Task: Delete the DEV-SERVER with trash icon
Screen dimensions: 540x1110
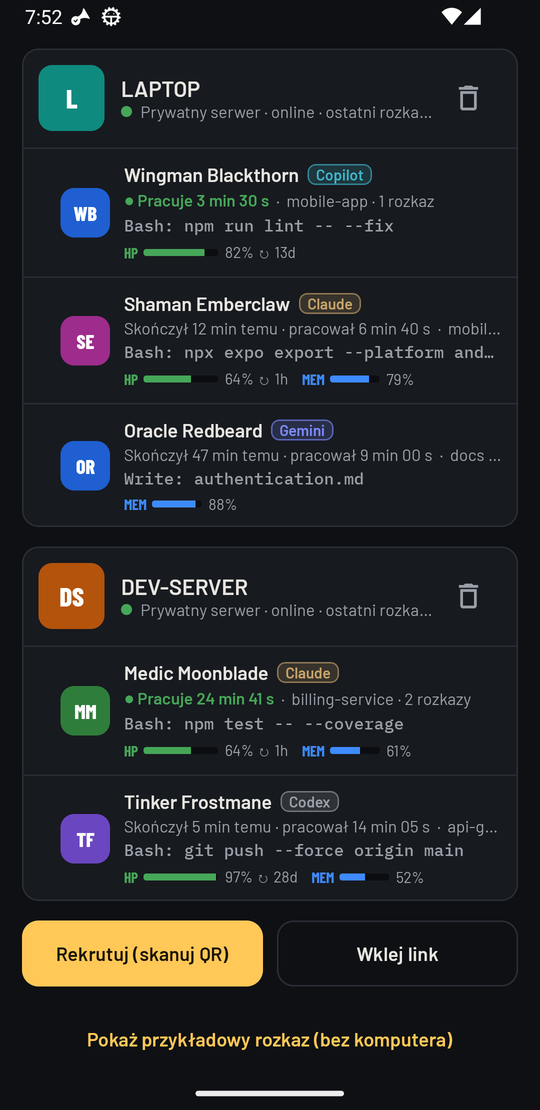Action: point(468,596)
